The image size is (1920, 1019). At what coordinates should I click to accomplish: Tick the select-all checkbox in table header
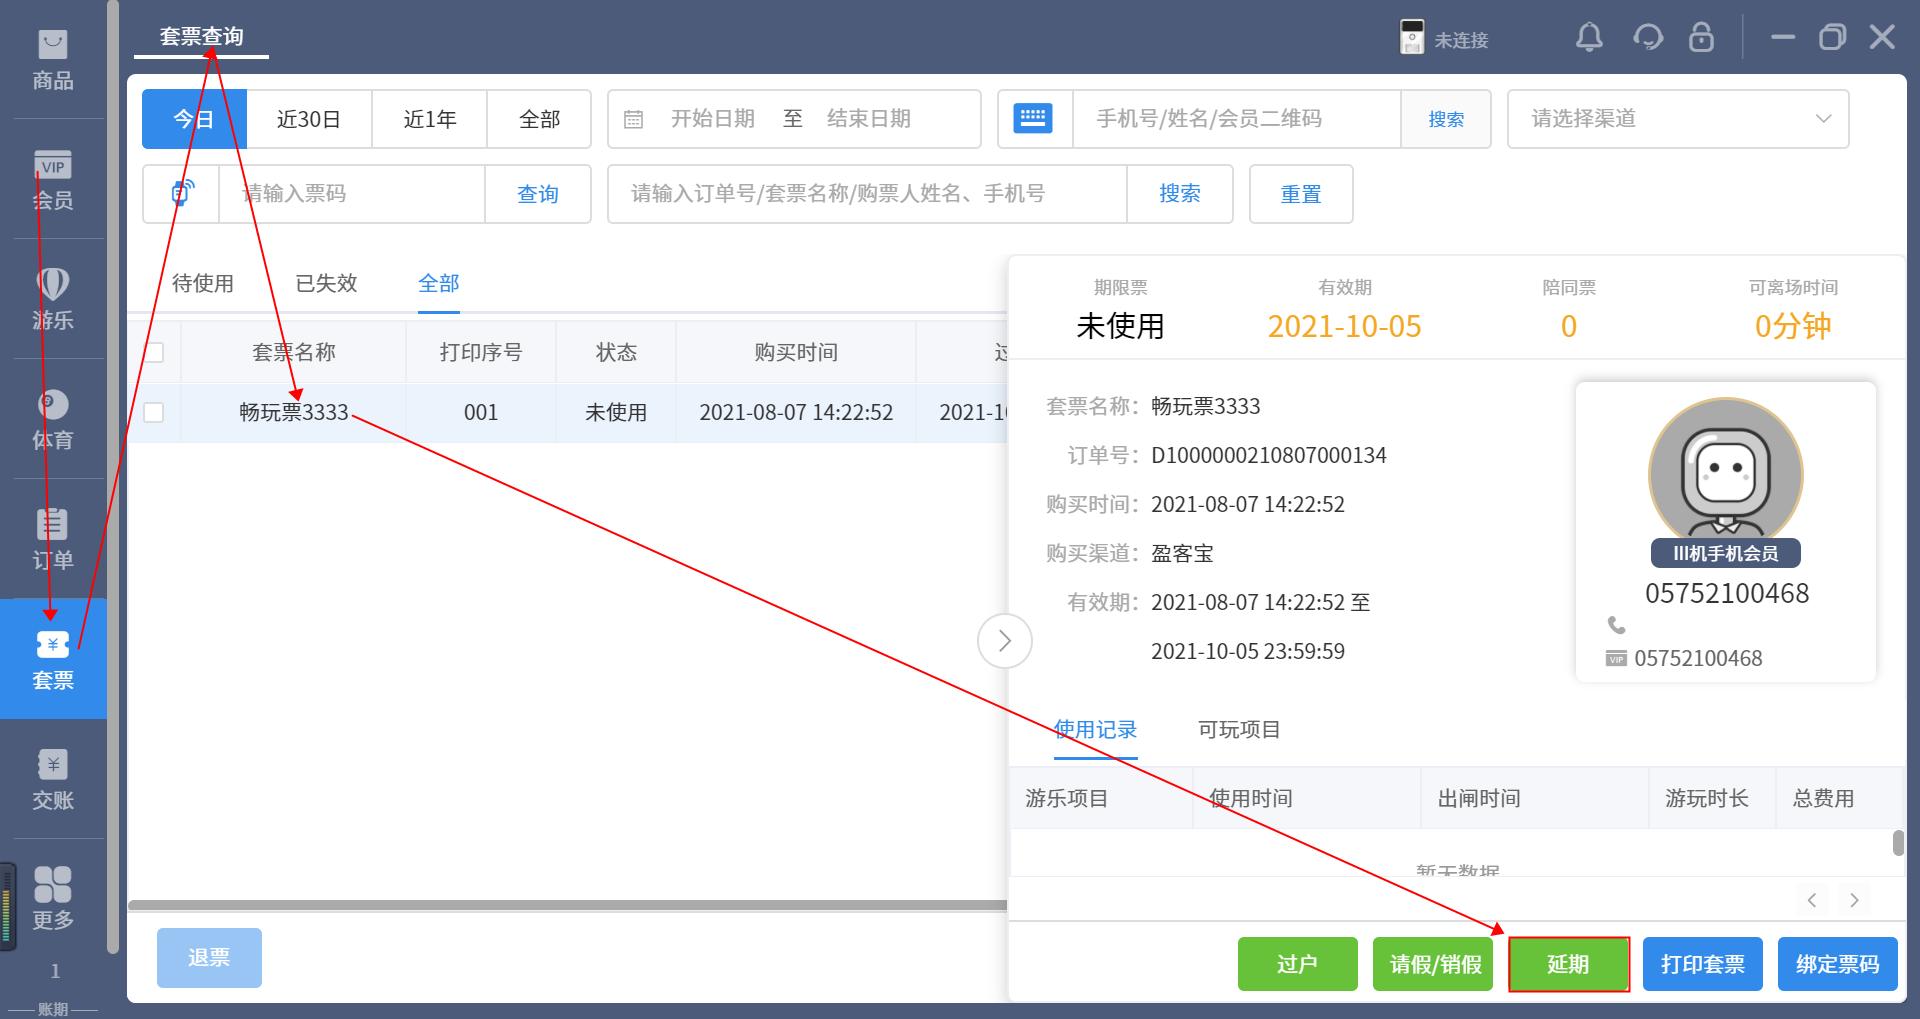tap(154, 352)
